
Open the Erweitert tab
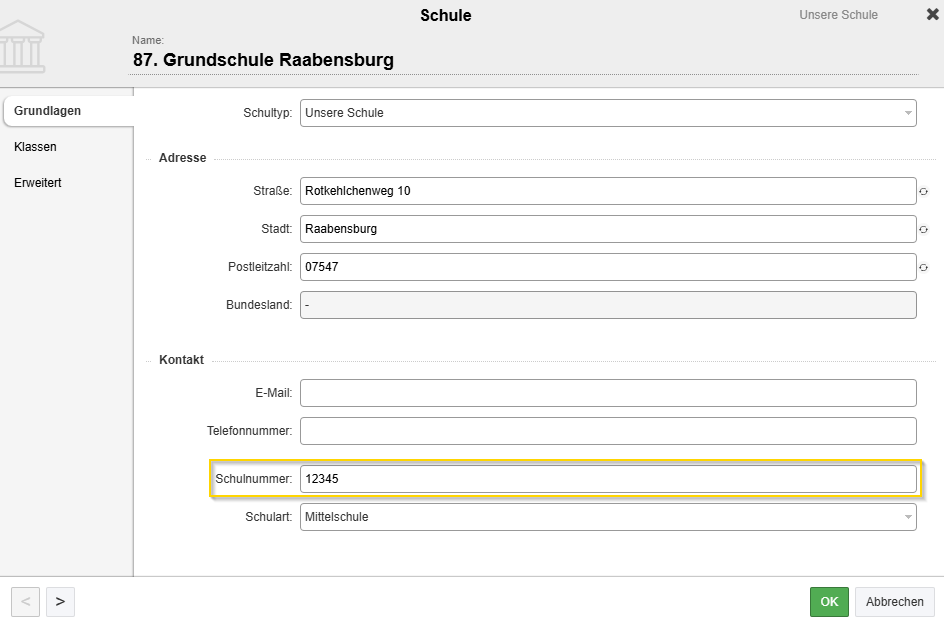pos(38,183)
